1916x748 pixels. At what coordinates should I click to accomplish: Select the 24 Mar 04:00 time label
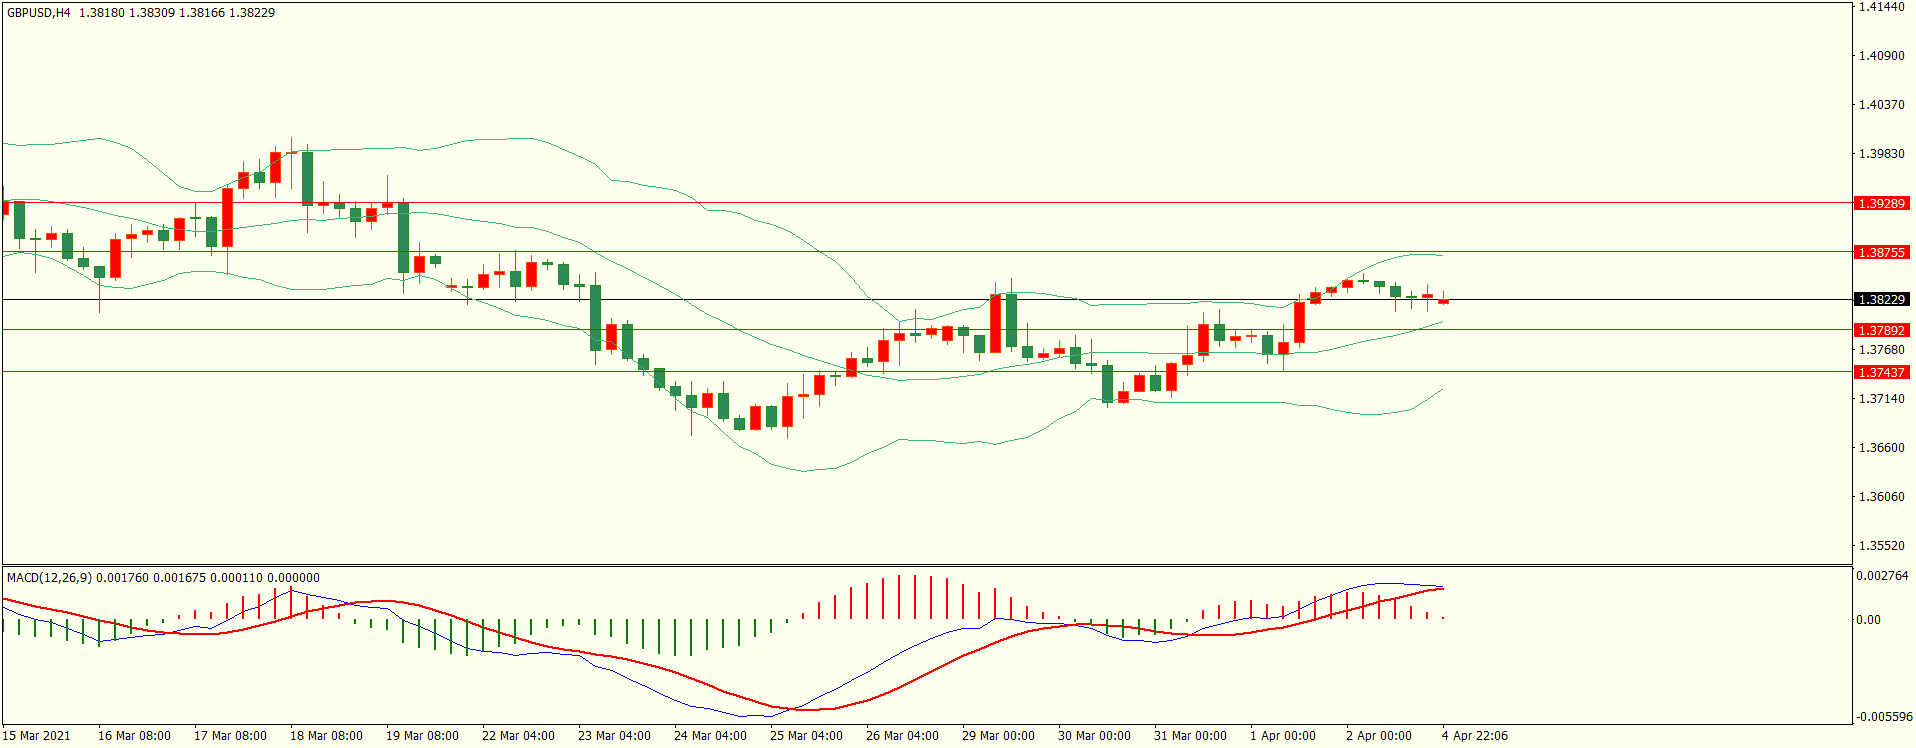pos(710,736)
